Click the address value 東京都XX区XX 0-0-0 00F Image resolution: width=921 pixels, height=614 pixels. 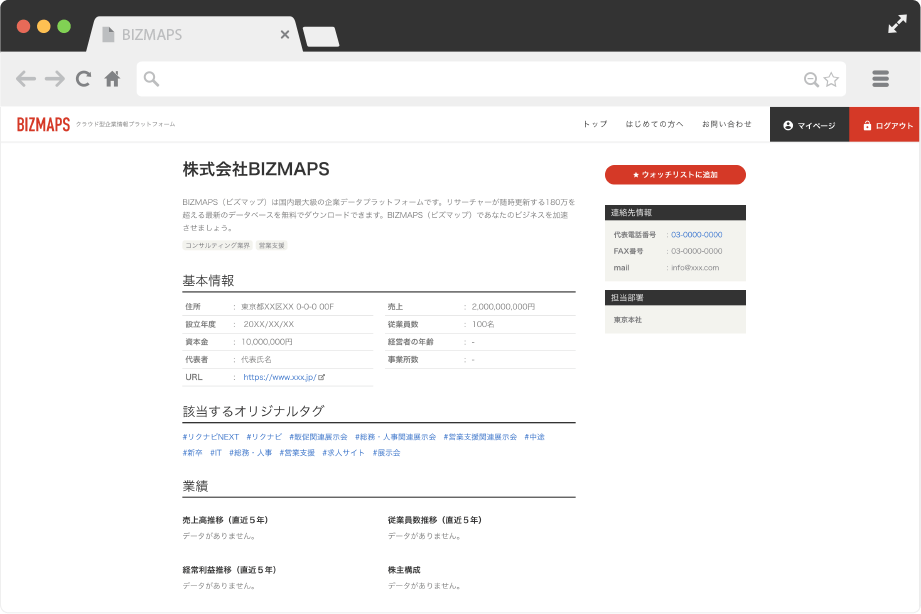coord(287,307)
